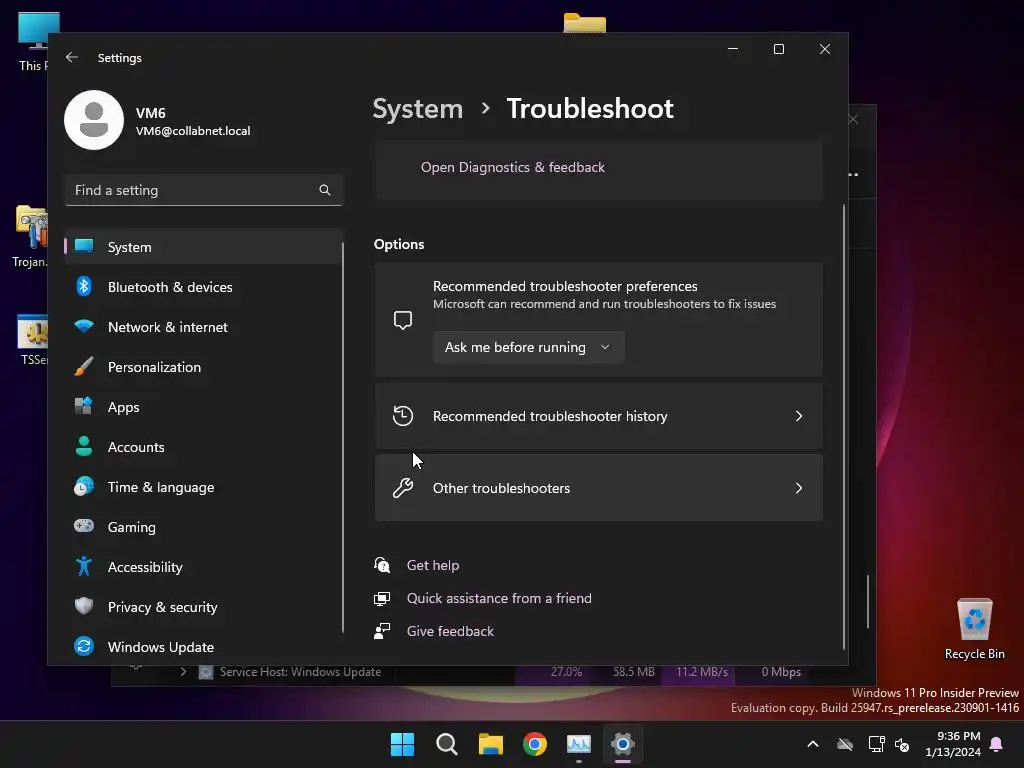
Task: Click the history clock icon
Action: 403,416
